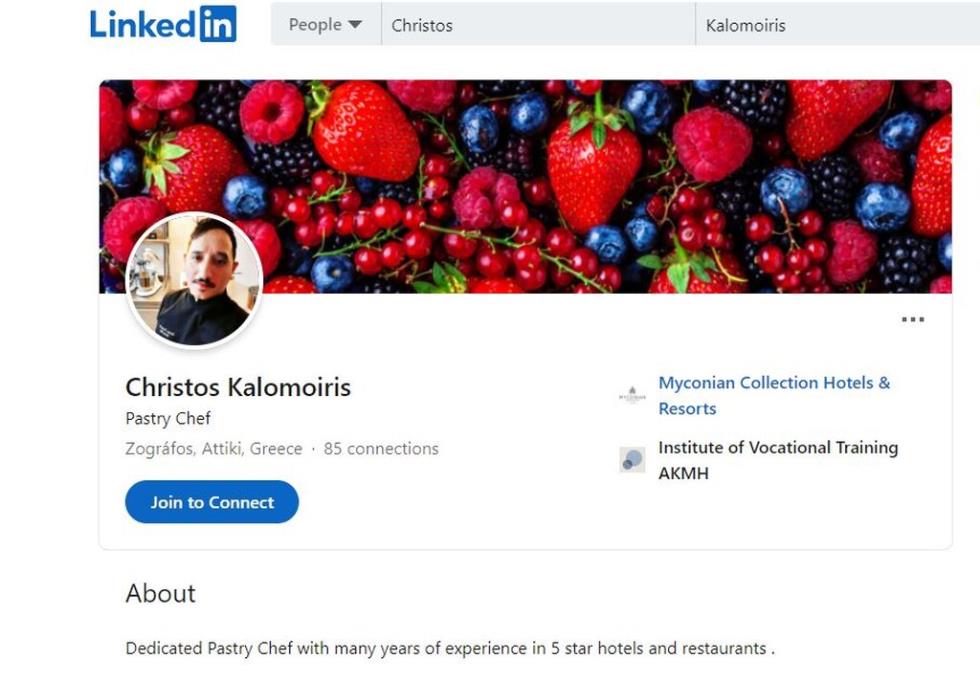This screenshot has height=681, width=980.
Task: Open Institute of Vocational Training AKMH link
Action: pos(778,460)
